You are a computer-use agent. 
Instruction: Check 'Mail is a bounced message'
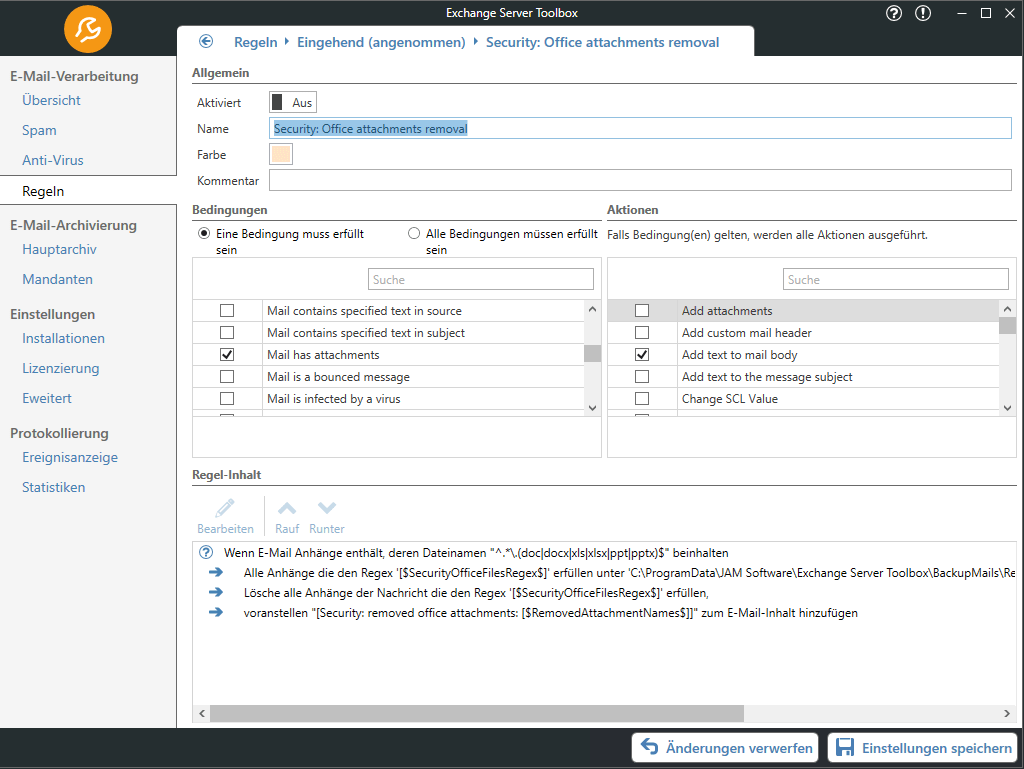[x=227, y=377]
